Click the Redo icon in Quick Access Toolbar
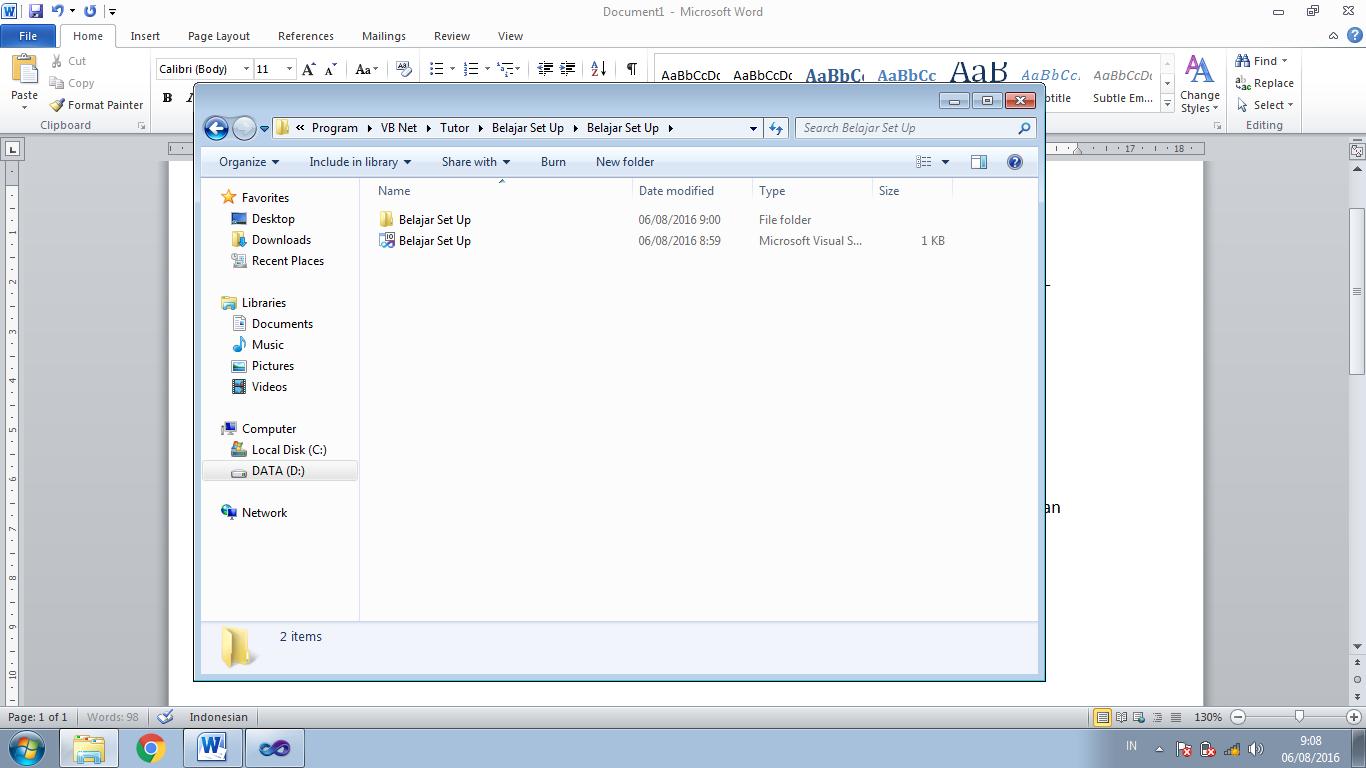Screen dimensions: 1366x768 tap(90, 11)
